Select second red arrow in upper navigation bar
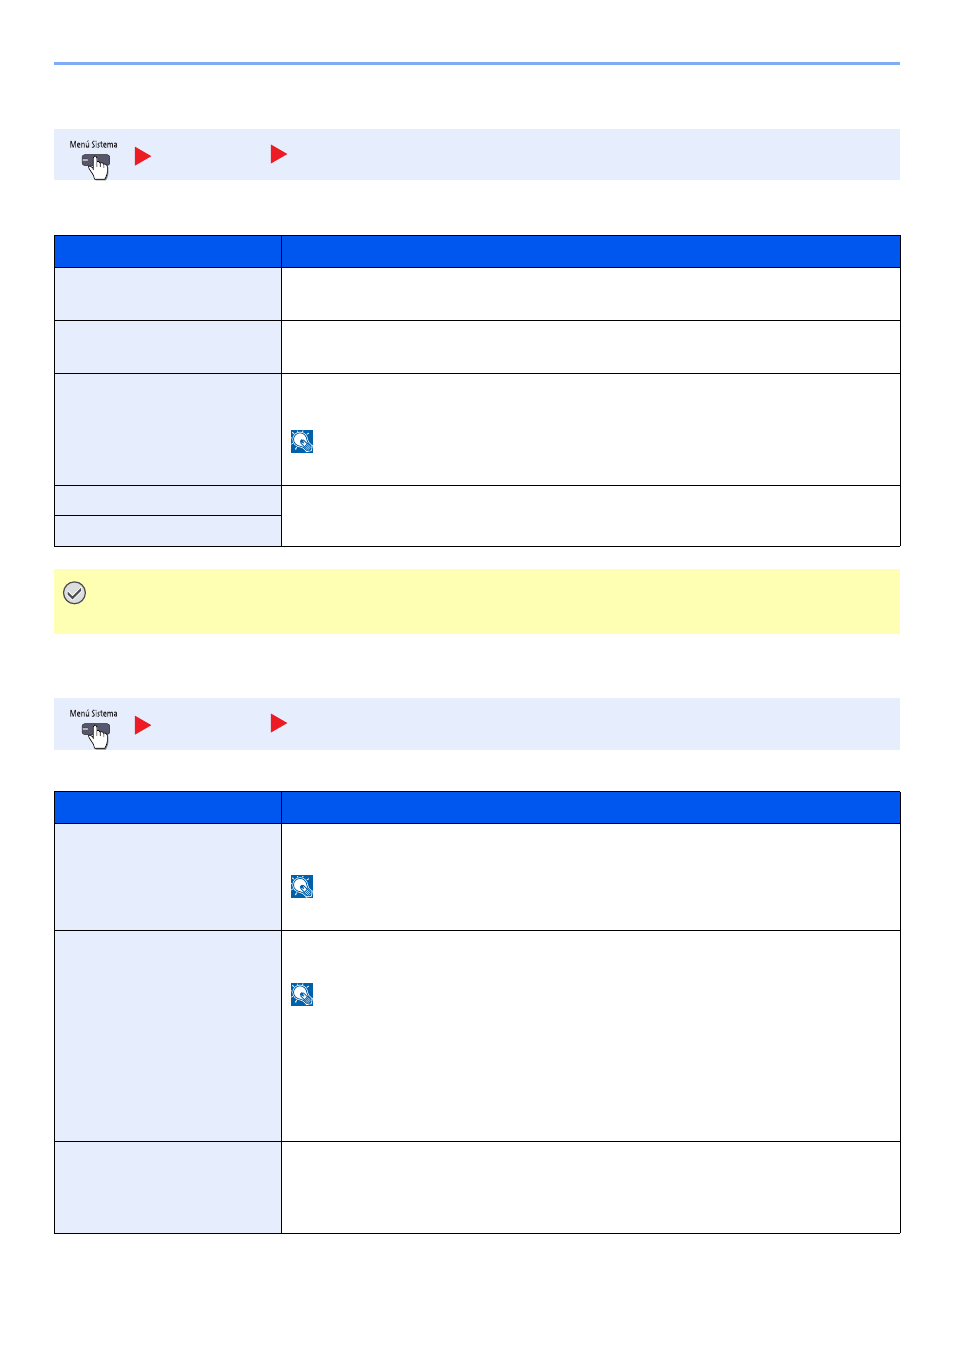This screenshot has width=954, height=1350. pyautogui.click(x=279, y=154)
